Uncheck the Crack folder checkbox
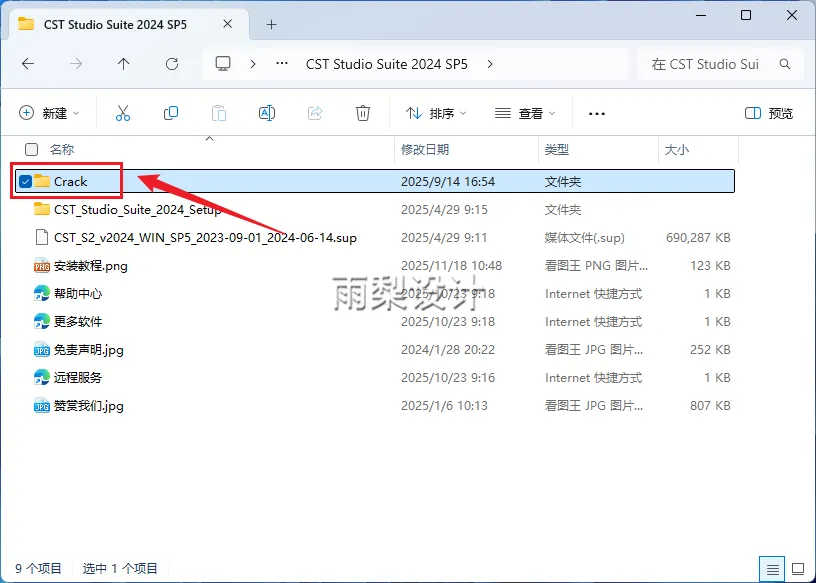Screen dimensions: 816x583 coord(25,181)
